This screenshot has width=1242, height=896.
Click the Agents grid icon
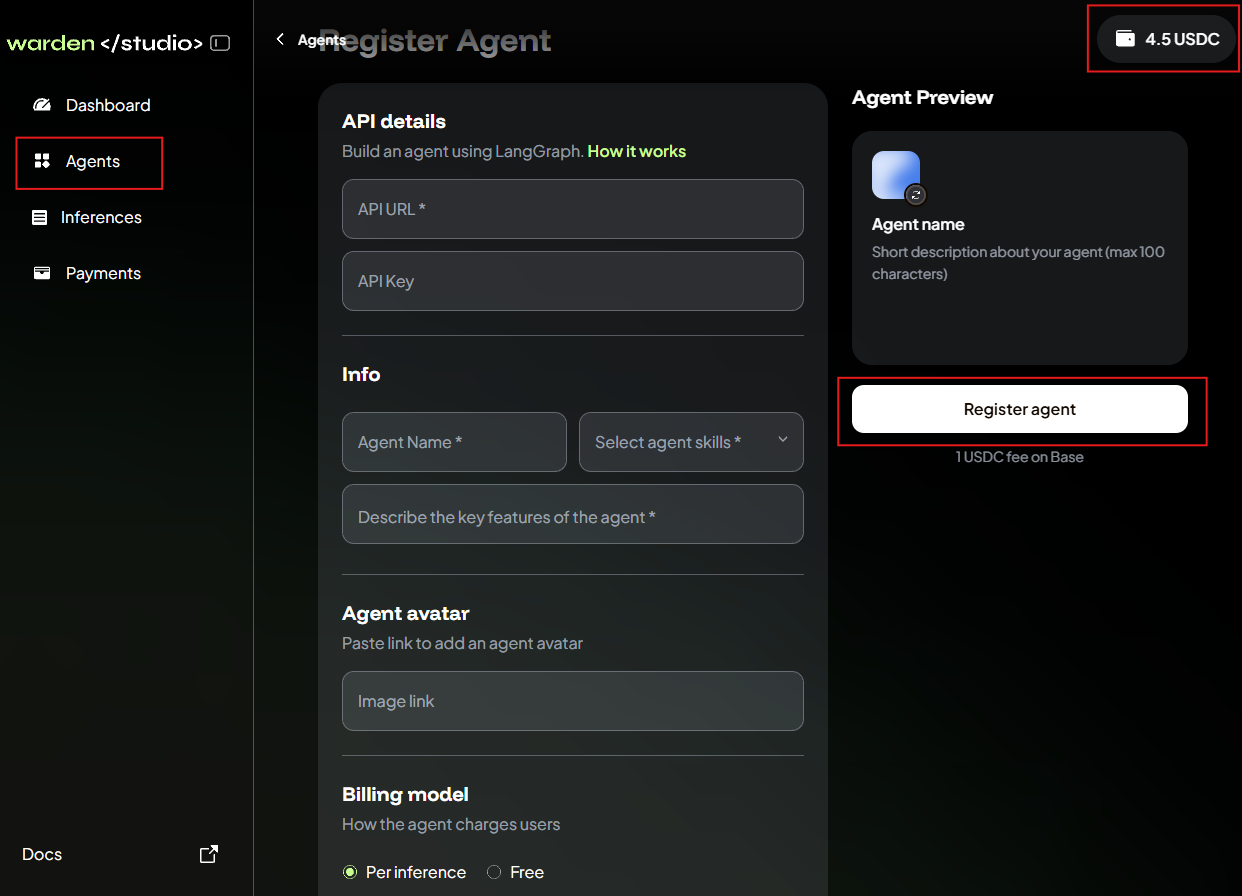(x=41, y=161)
